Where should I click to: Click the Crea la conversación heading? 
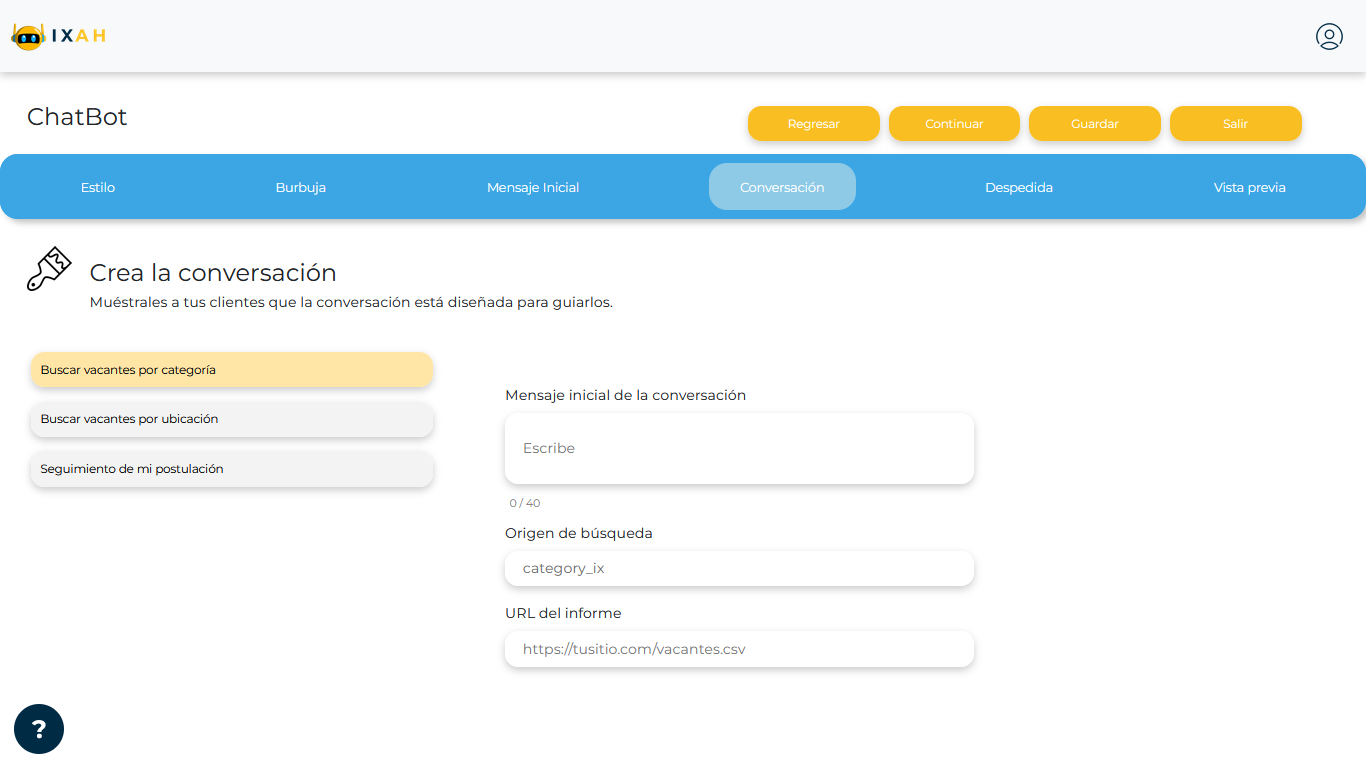(x=213, y=273)
